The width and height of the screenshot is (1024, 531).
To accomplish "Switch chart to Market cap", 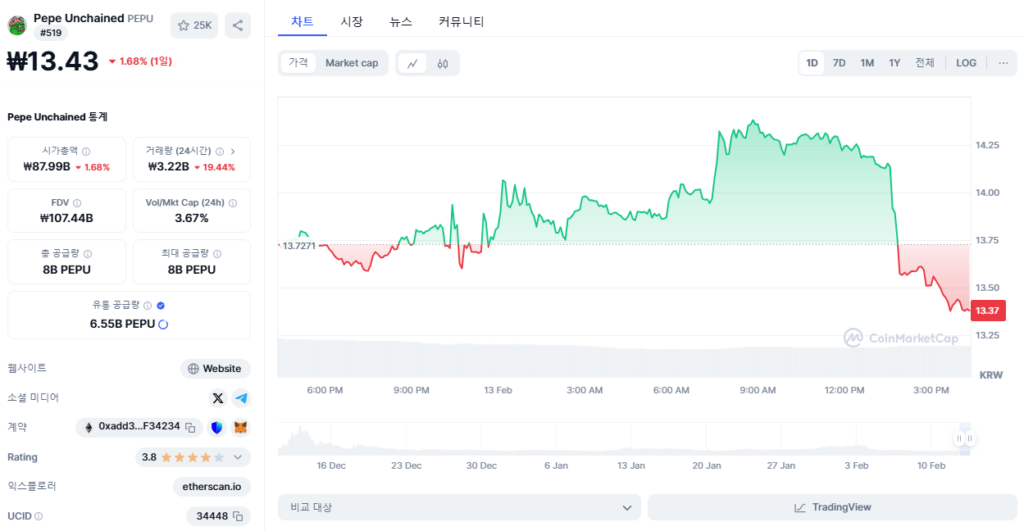I will 351,63.
